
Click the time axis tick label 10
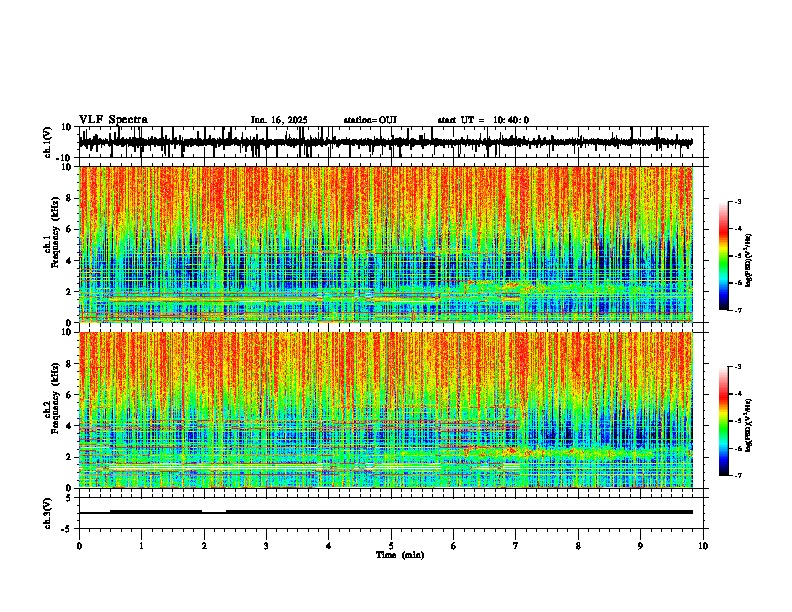click(703, 546)
